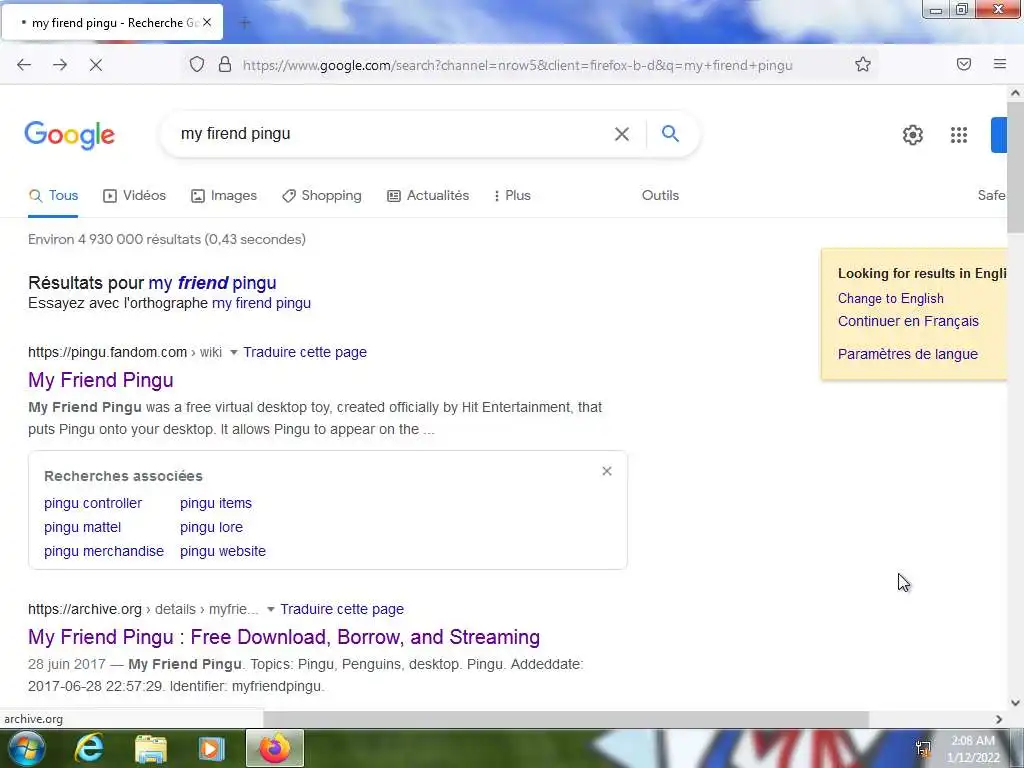Search related 'pingu mattel'

point(82,527)
